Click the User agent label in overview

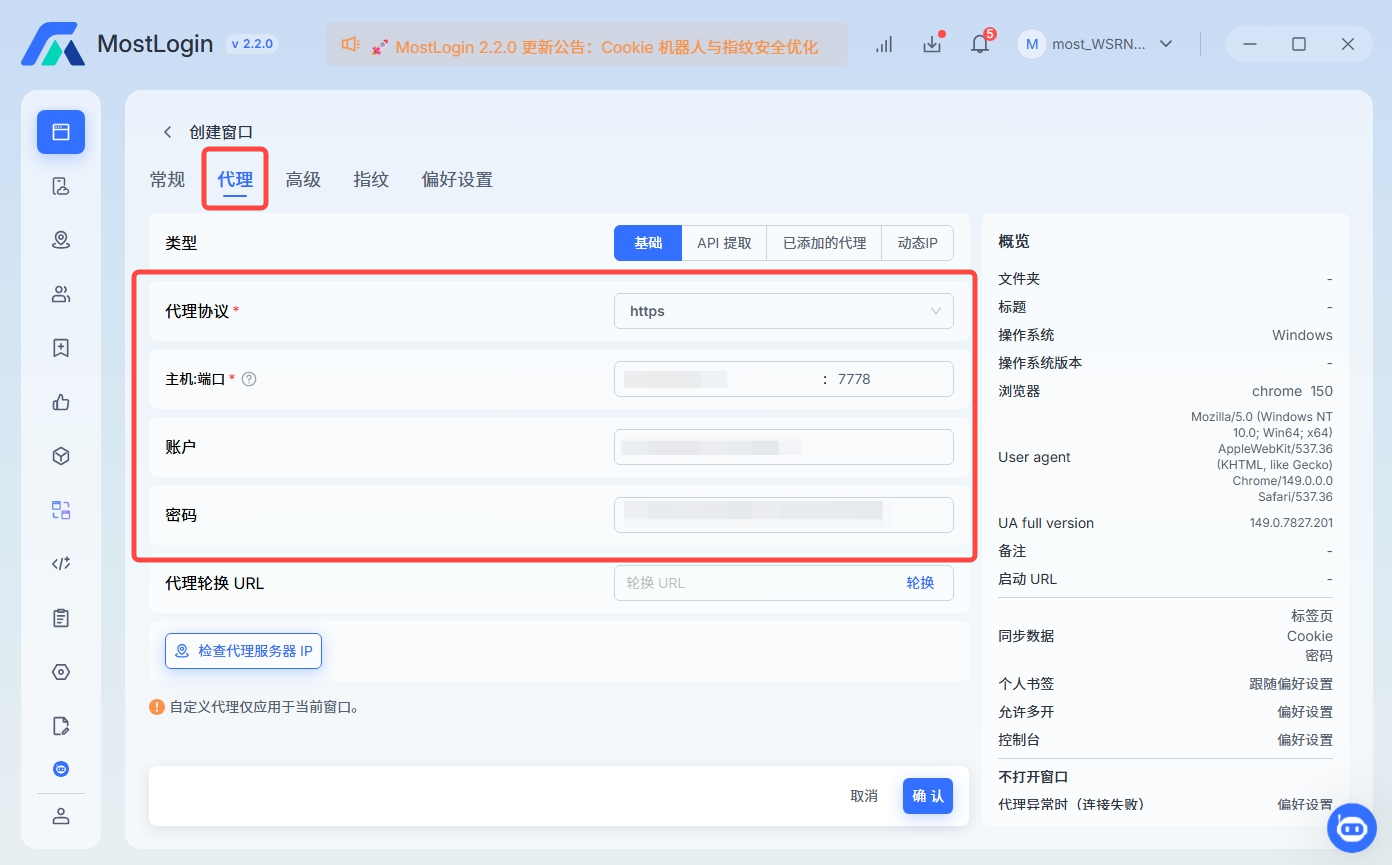(x=1034, y=457)
